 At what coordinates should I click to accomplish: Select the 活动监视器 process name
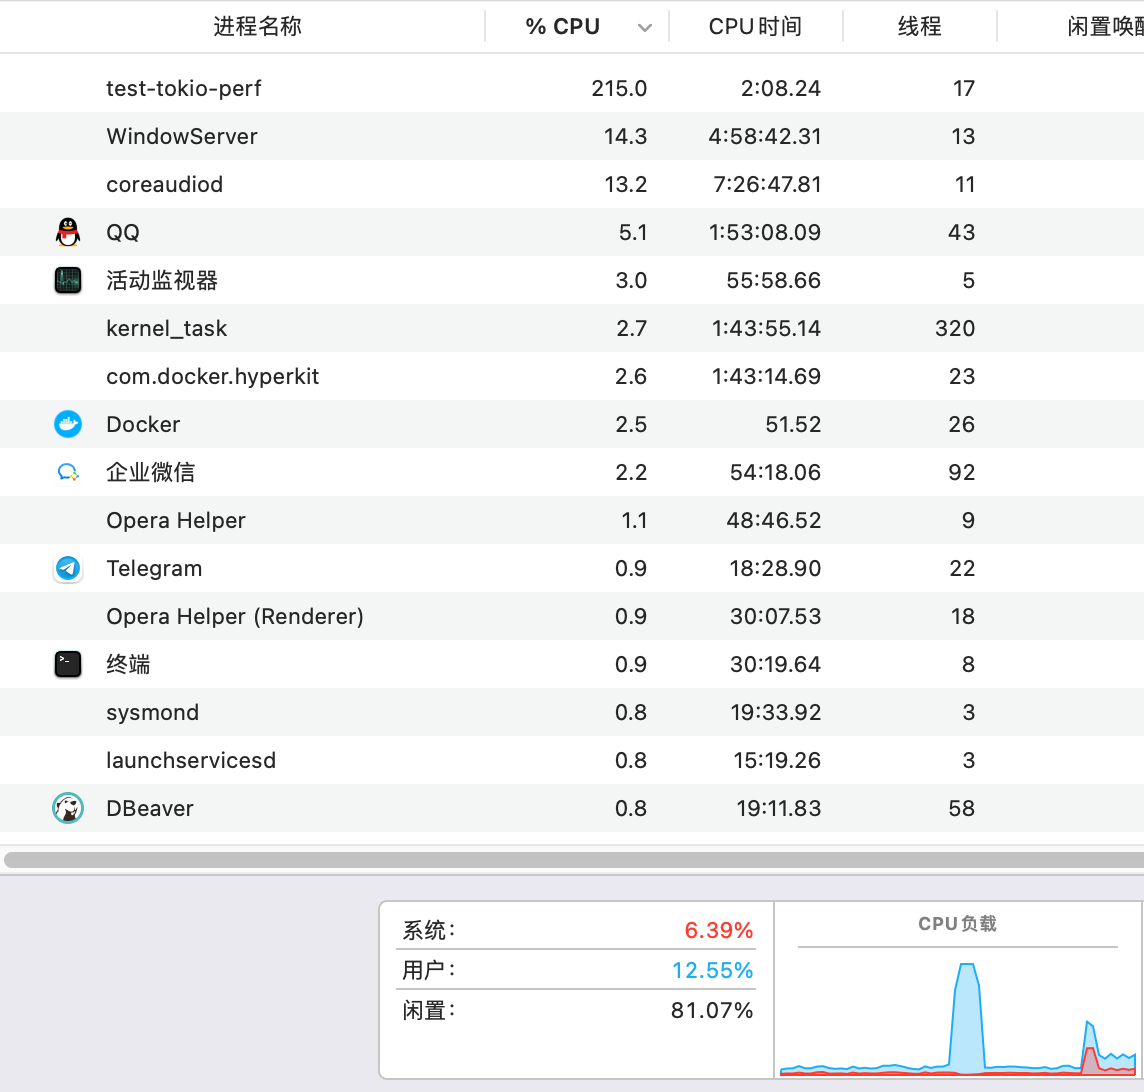pos(162,280)
